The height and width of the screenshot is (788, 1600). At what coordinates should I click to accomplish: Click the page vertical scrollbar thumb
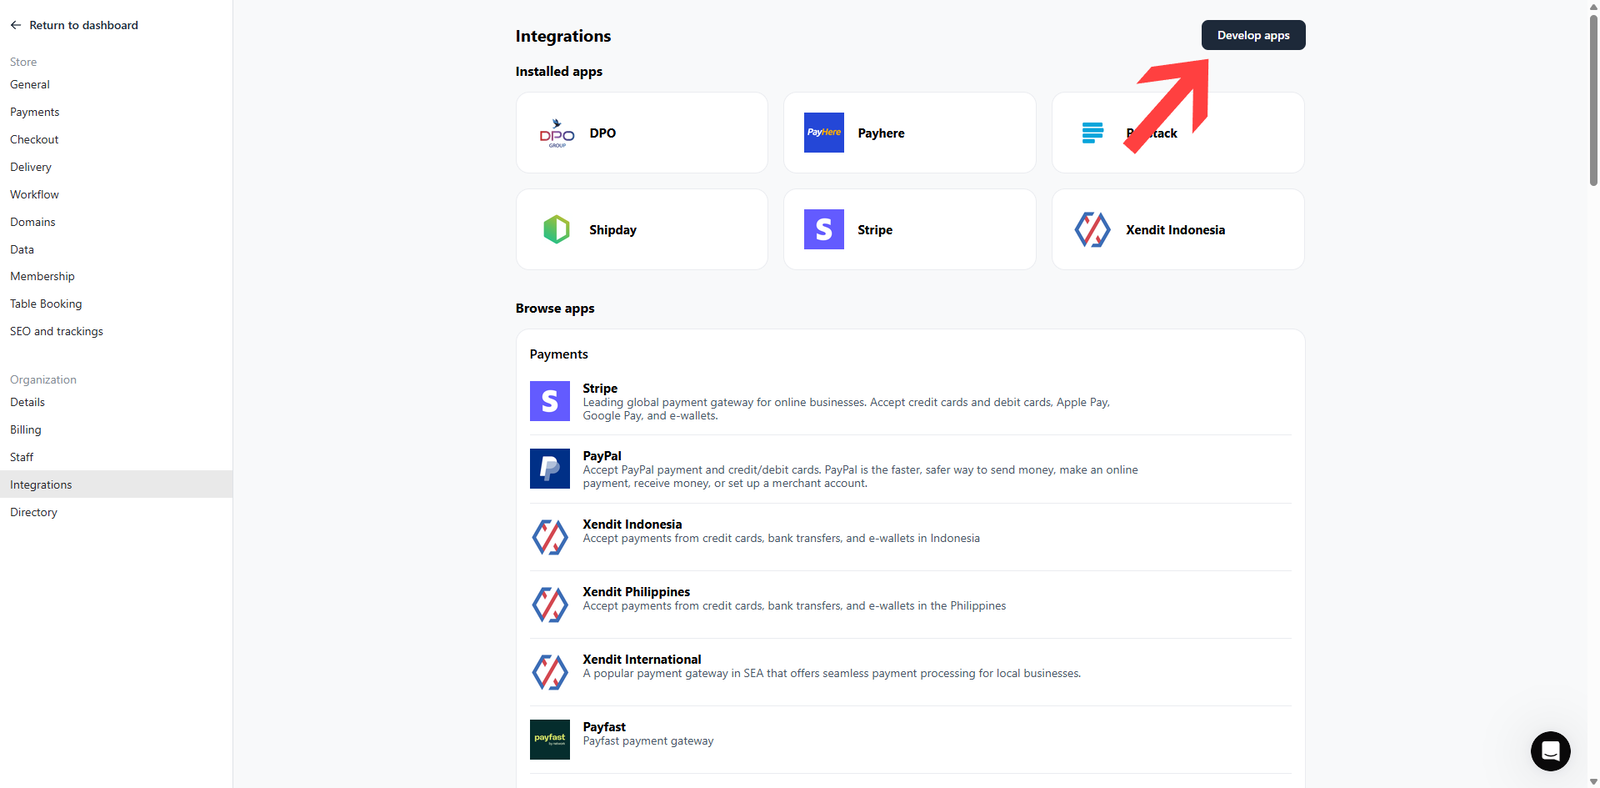click(1594, 100)
